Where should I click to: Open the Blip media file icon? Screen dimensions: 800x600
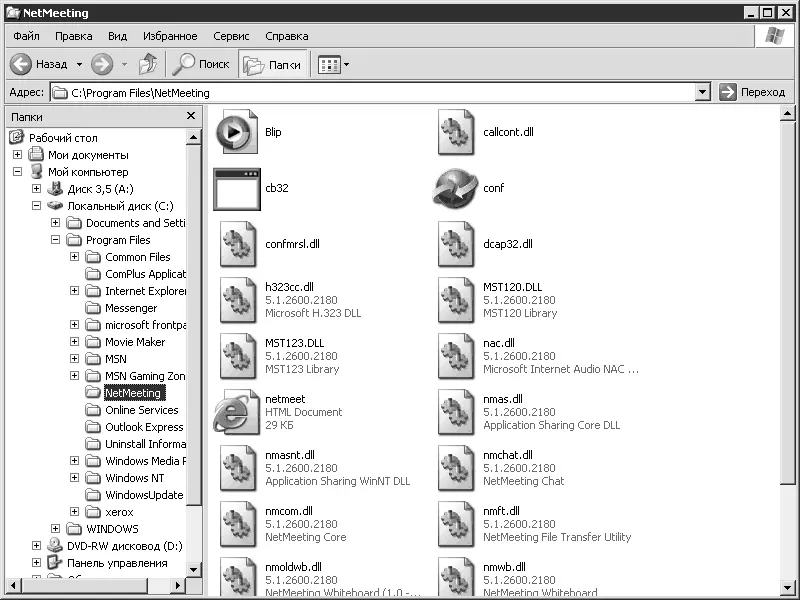coord(236,132)
